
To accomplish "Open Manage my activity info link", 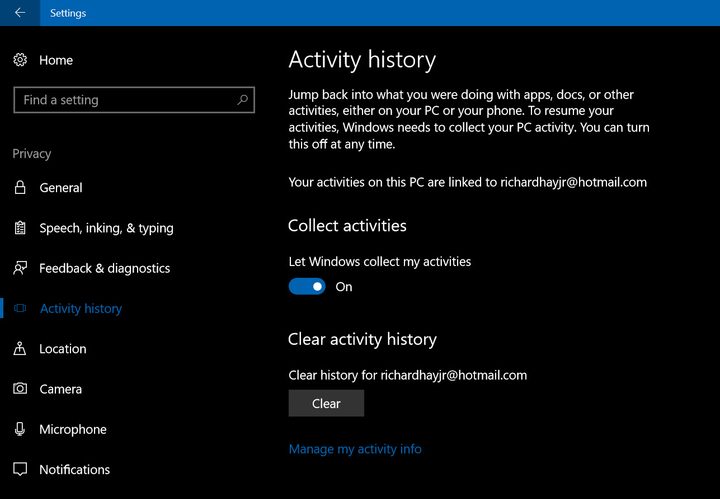I will [x=355, y=449].
